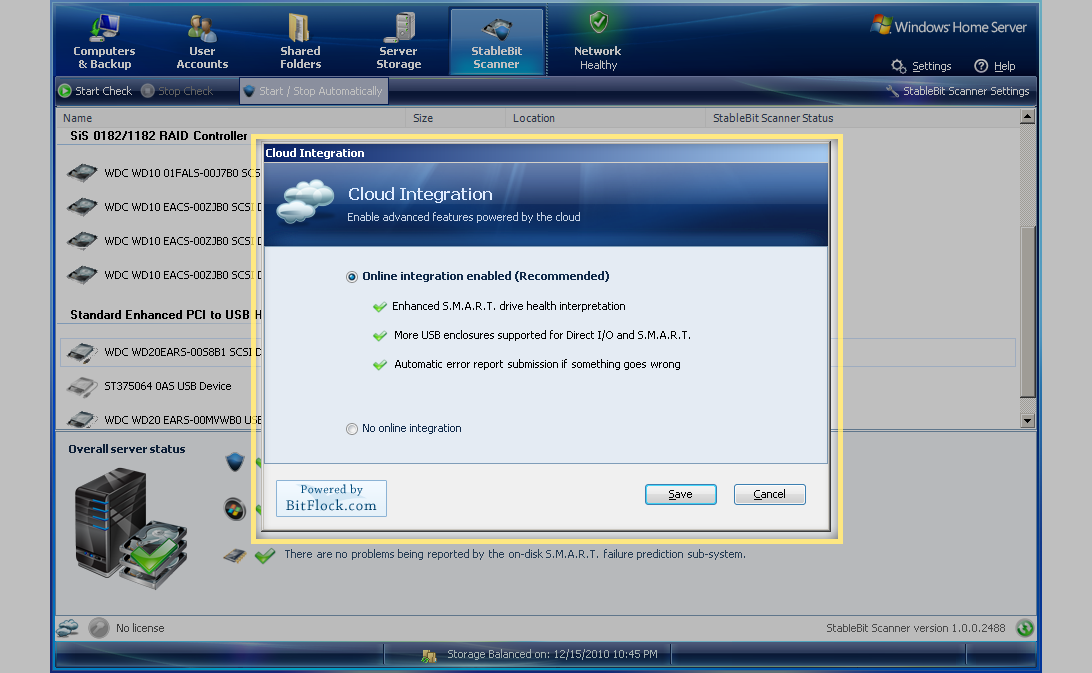This screenshot has height=673, width=1092.
Task: Click the overall server status image
Action: tap(131, 529)
